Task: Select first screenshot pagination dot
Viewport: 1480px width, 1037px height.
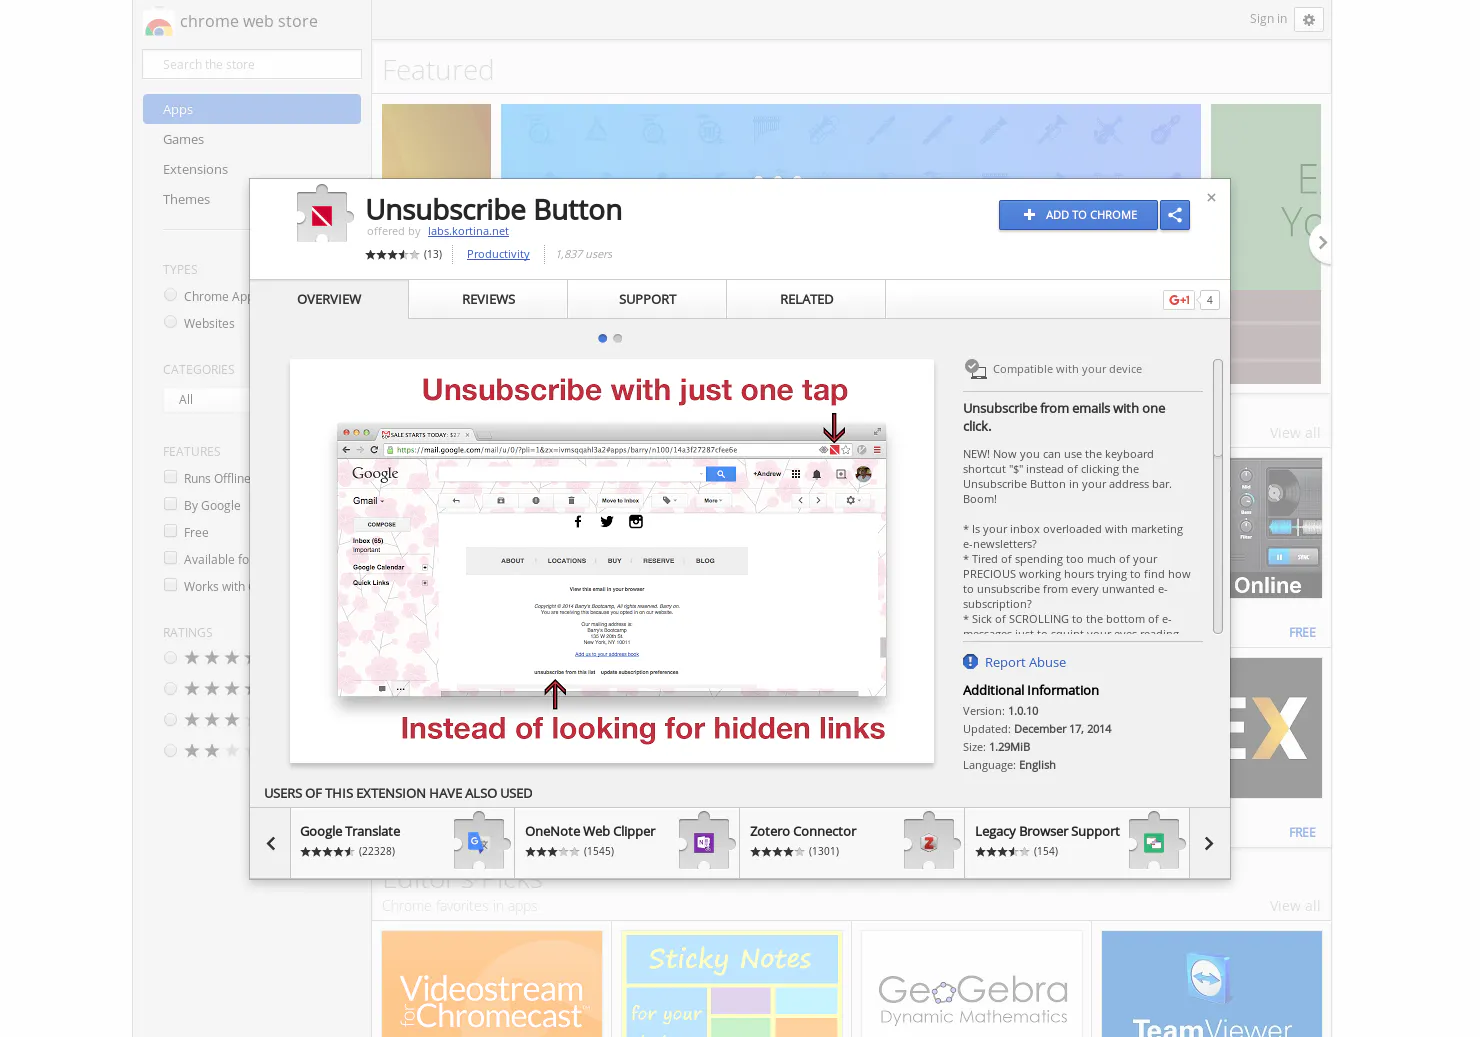Action: (603, 338)
